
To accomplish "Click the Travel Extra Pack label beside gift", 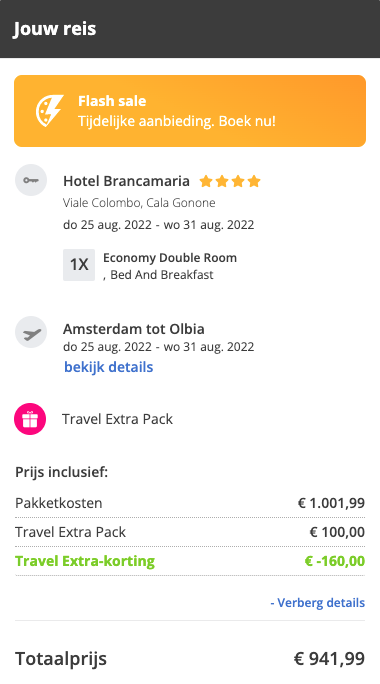I will (117, 419).
